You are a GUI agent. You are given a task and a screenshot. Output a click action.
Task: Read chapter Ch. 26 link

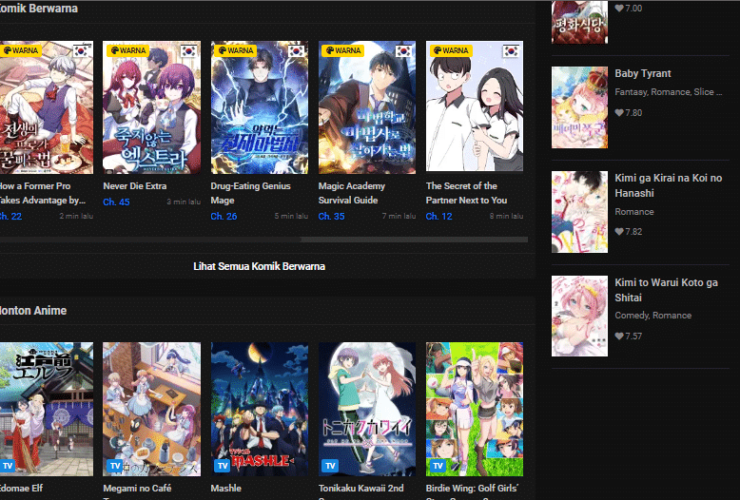pyautogui.click(x=224, y=216)
